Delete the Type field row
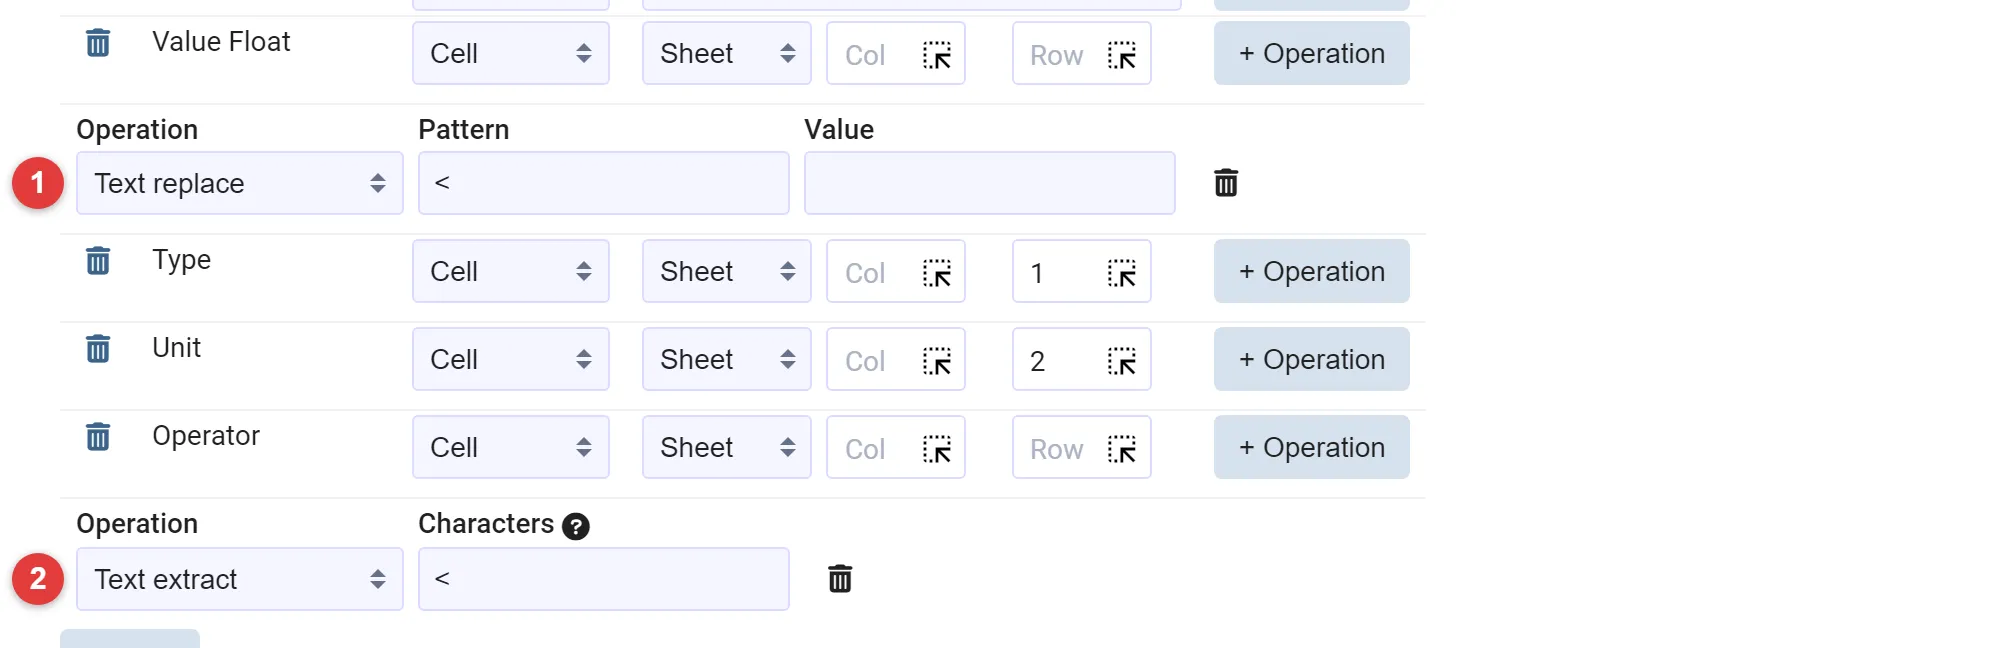The width and height of the screenshot is (2000, 648). coord(98,261)
